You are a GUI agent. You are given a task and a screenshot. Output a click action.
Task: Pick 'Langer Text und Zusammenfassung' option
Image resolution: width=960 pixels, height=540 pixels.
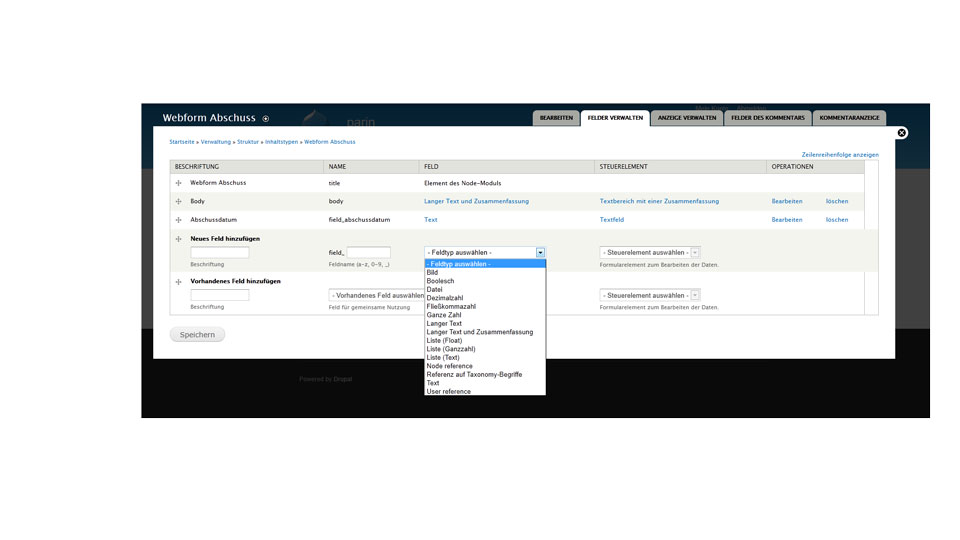[479, 332]
